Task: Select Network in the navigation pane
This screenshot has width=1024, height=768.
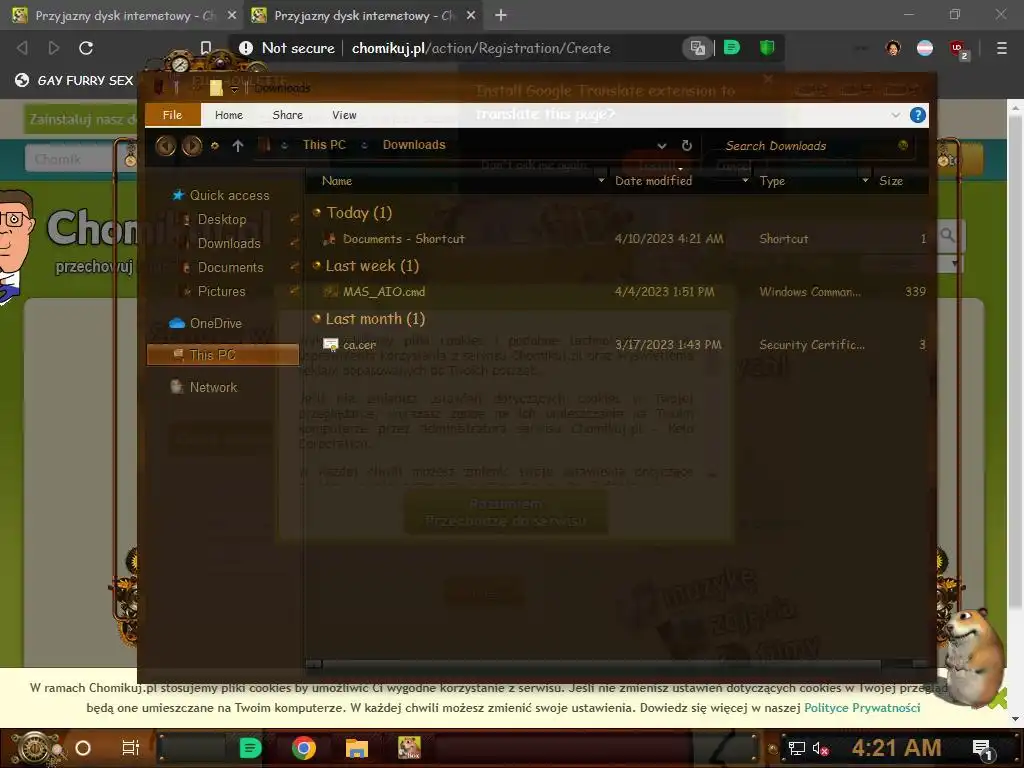Action: pos(204,387)
